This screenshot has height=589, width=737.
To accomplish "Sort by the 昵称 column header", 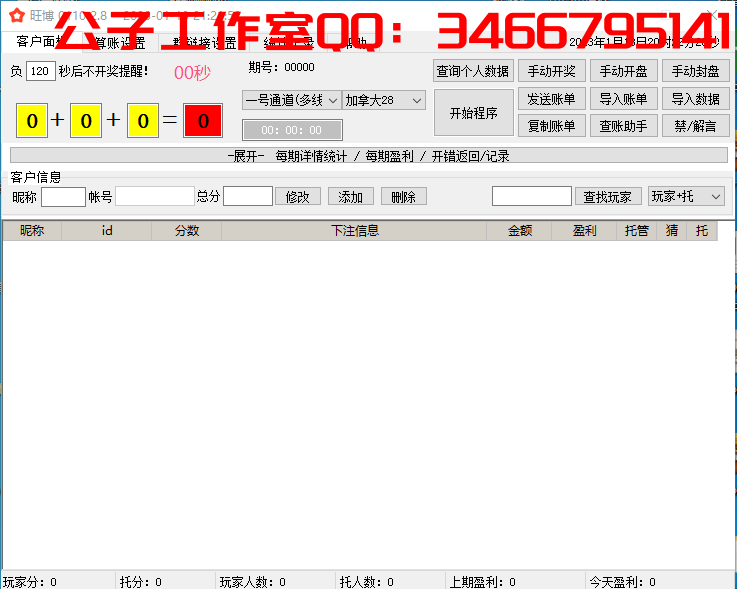I will (32, 231).
